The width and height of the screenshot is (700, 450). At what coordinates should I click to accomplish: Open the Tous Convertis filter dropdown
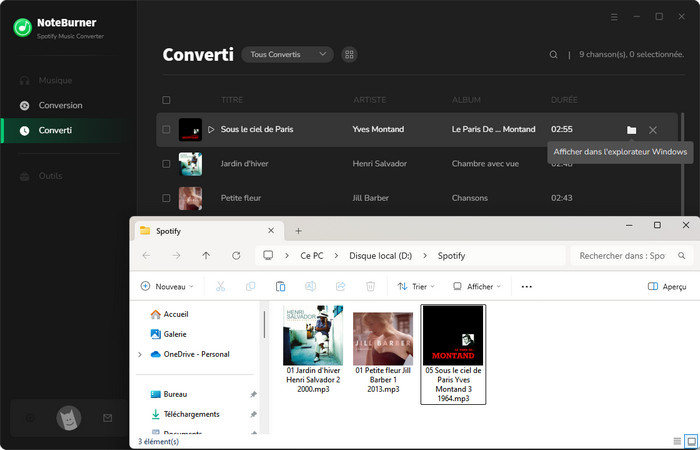[x=288, y=54]
